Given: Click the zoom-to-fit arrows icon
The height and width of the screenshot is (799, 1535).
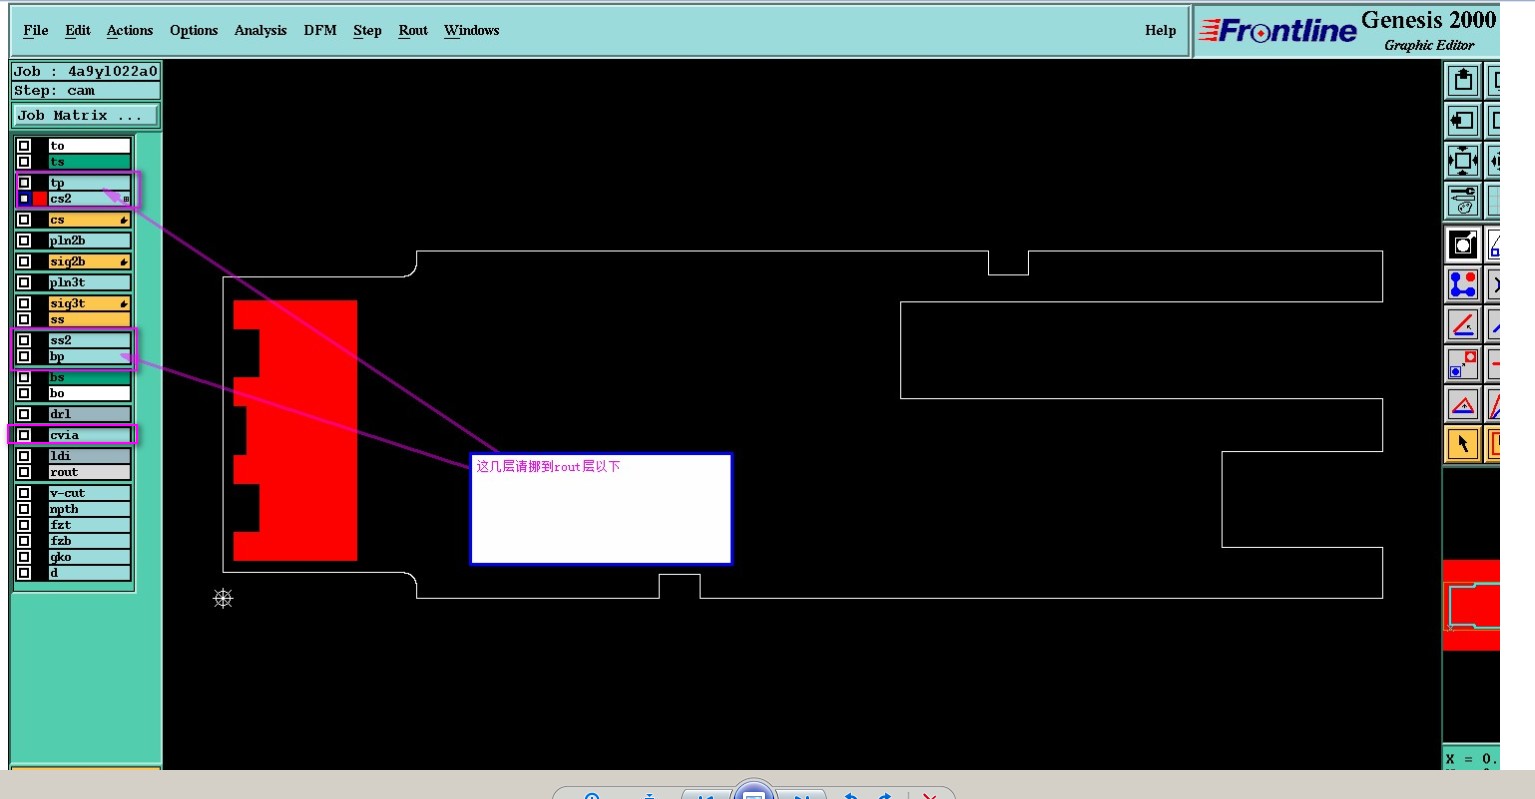Looking at the screenshot, I should (1463, 160).
